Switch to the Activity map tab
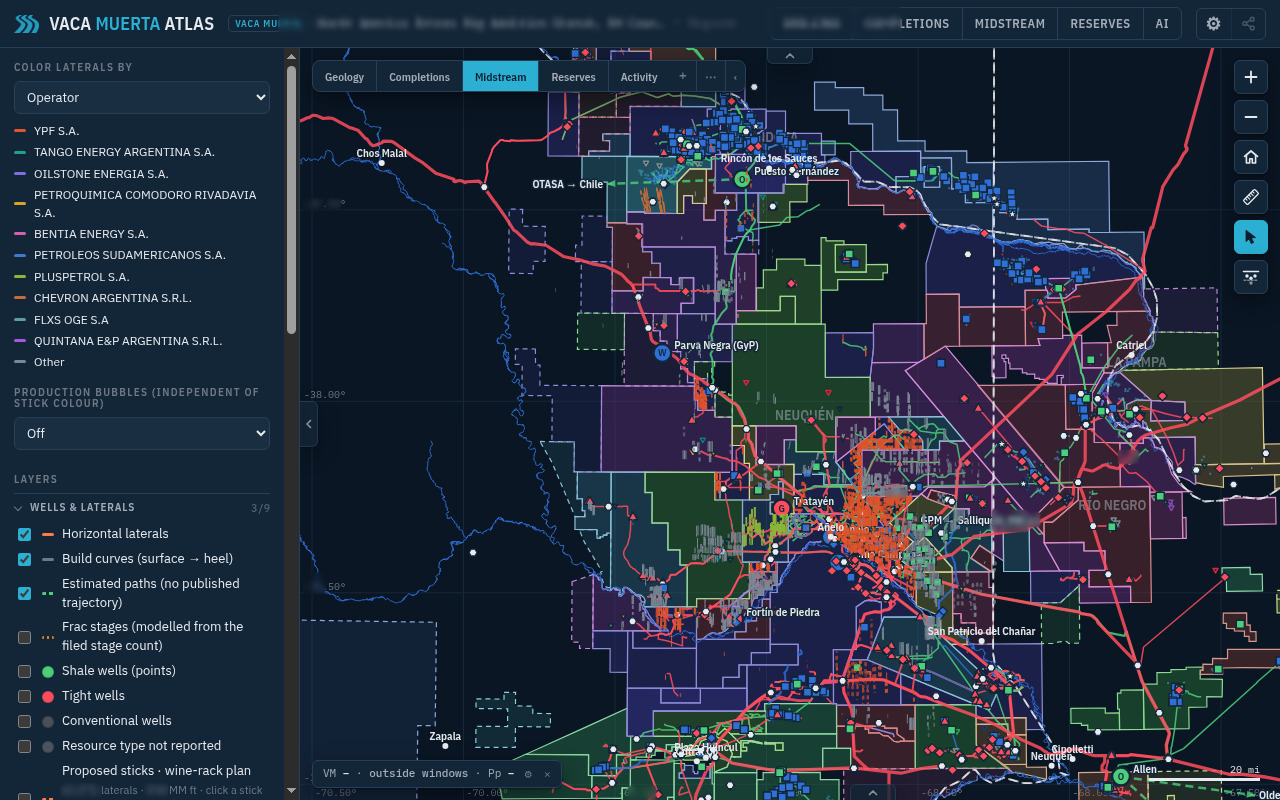The image size is (1280, 800). pos(639,77)
